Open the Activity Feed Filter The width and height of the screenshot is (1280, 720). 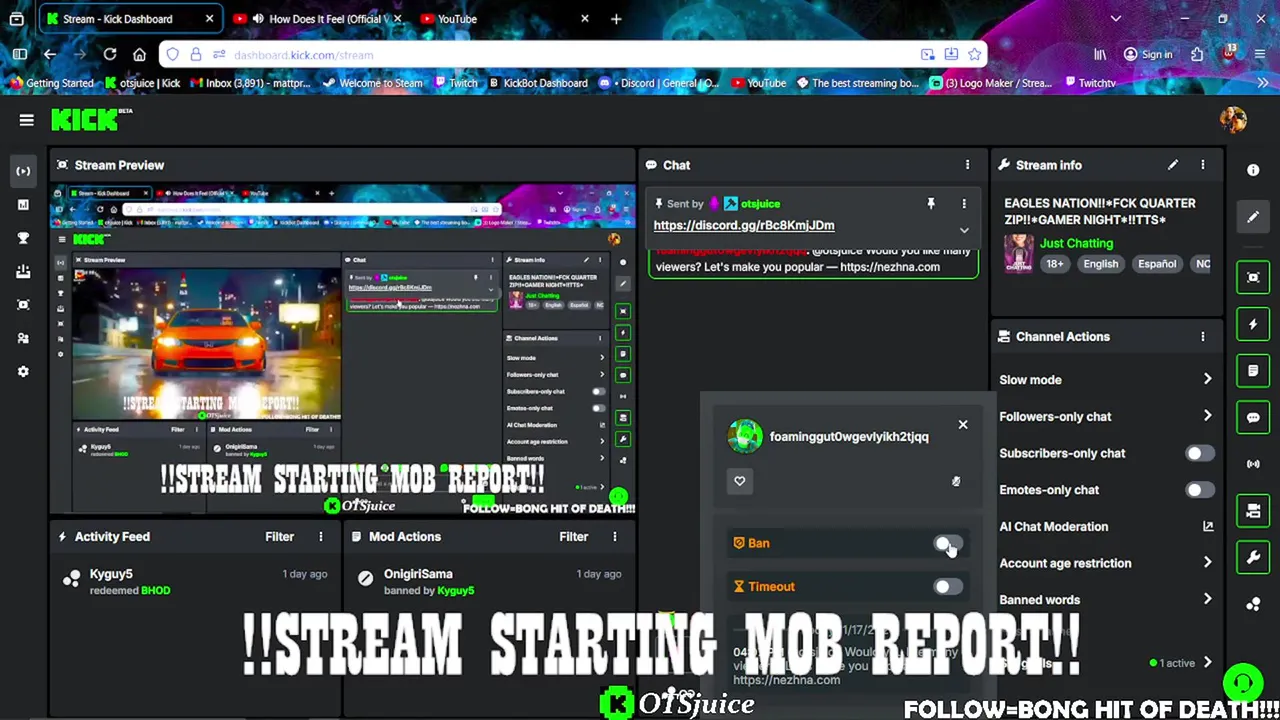coord(280,537)
